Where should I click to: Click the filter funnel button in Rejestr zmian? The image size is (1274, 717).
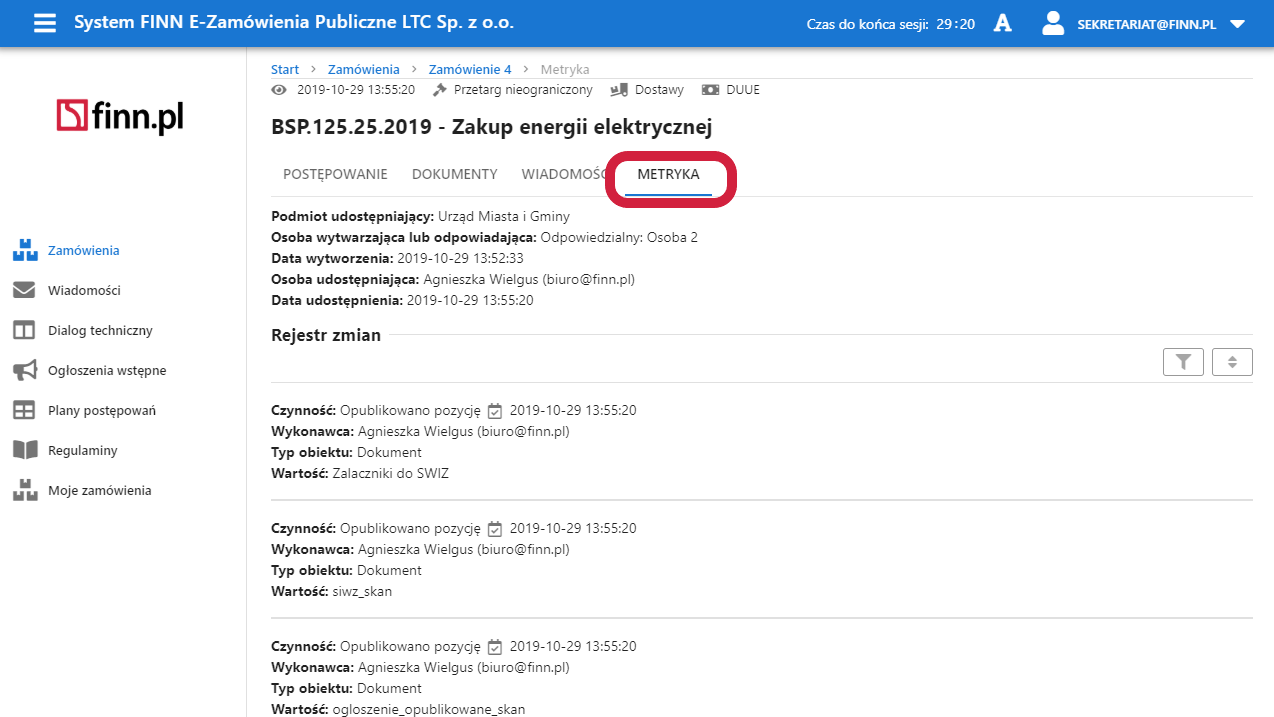click(x=1184, y=362)
